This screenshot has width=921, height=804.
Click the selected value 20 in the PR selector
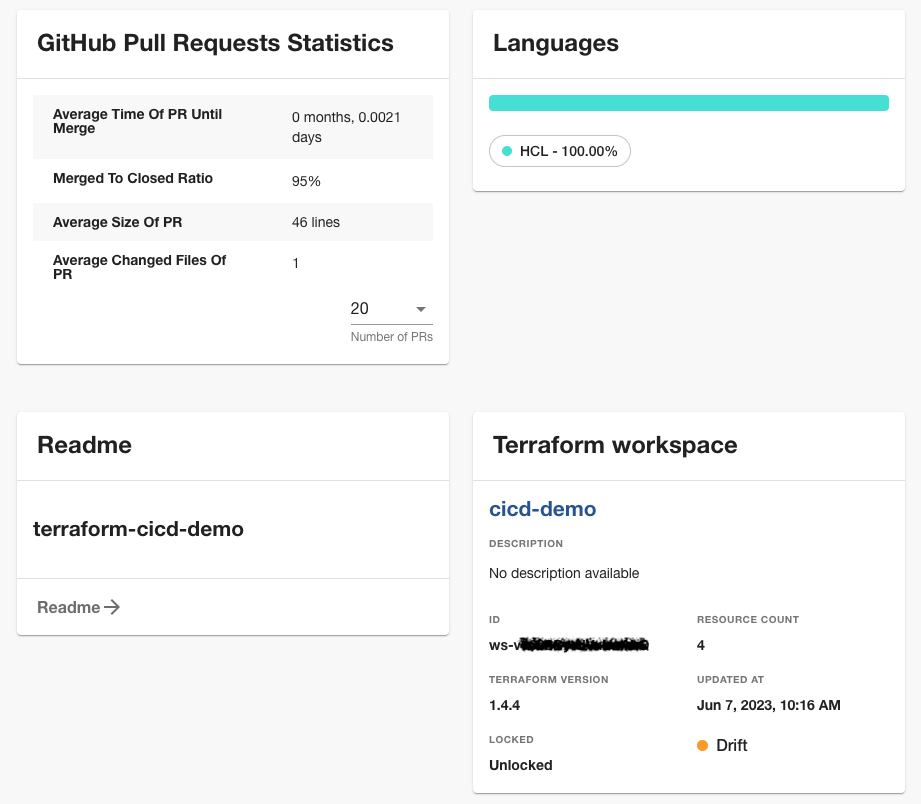[x=360, y=309]
